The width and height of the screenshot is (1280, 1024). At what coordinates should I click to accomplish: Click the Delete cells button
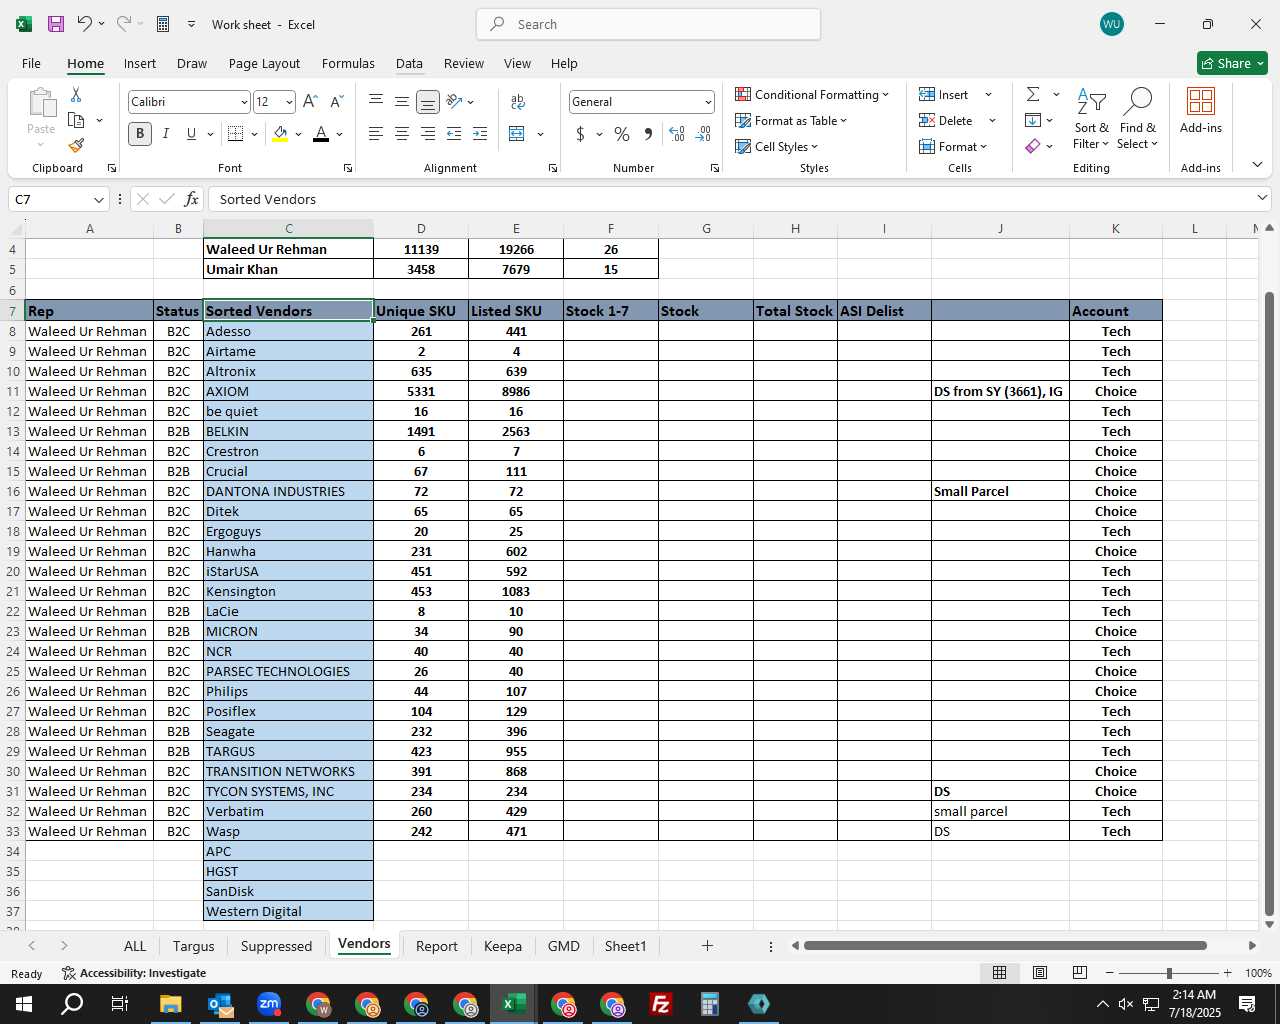tap(946, 120)
